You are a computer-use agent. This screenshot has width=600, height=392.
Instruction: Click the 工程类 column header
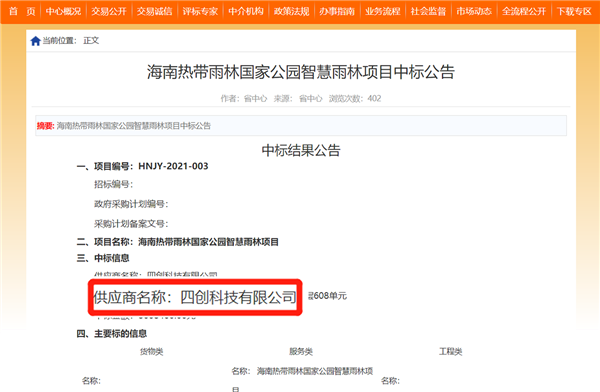(450, 351)
